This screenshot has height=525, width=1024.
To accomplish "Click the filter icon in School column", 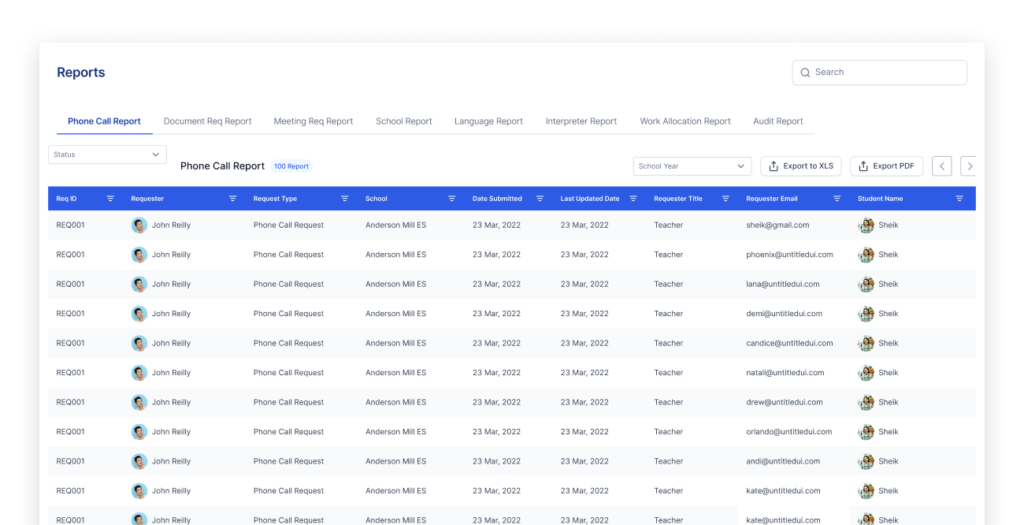I will [452, 199].
